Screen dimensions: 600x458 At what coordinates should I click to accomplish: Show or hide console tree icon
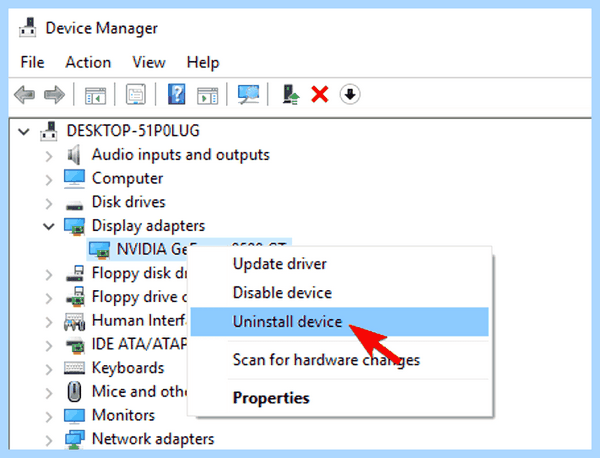(x=95, y=95)
